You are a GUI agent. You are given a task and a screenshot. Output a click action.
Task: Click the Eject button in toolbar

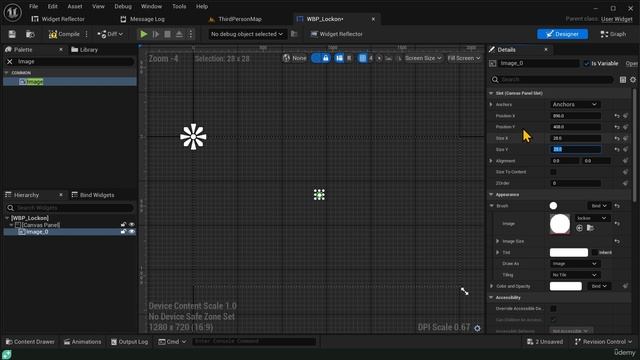179,34
